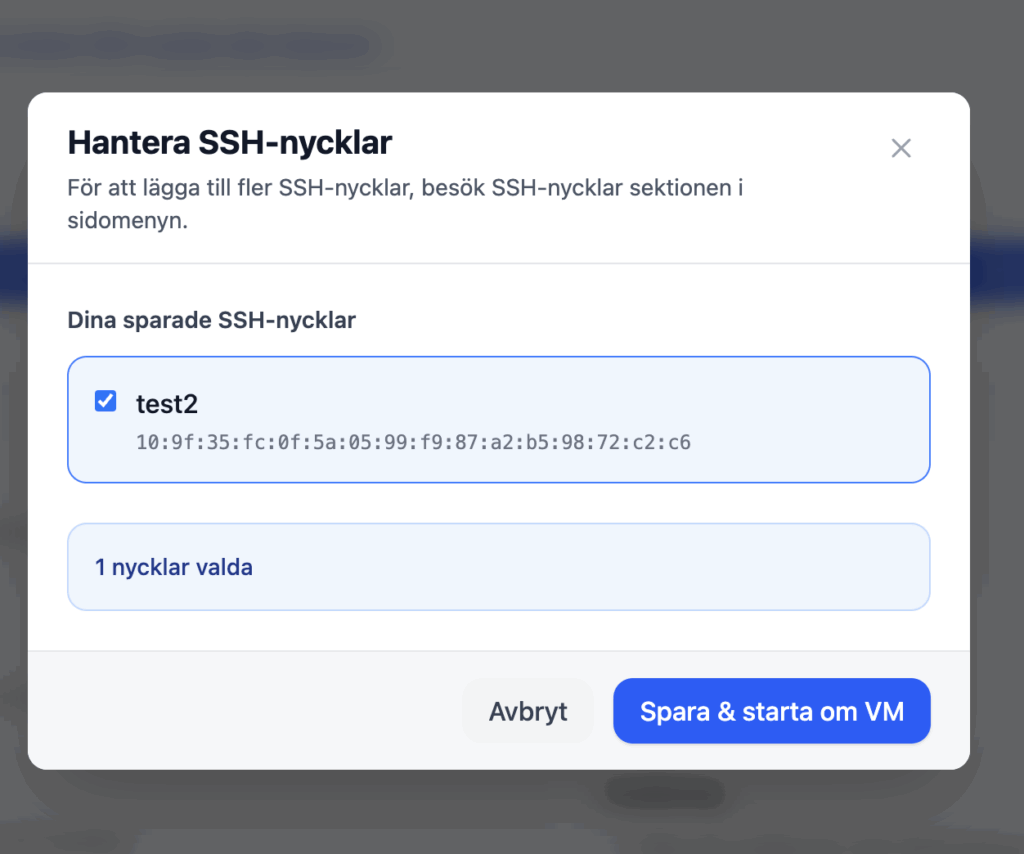Screen dimensions: 1024x854
Task: Close the Hantera SSH-nycklar dialog with X
Action: 901,149
